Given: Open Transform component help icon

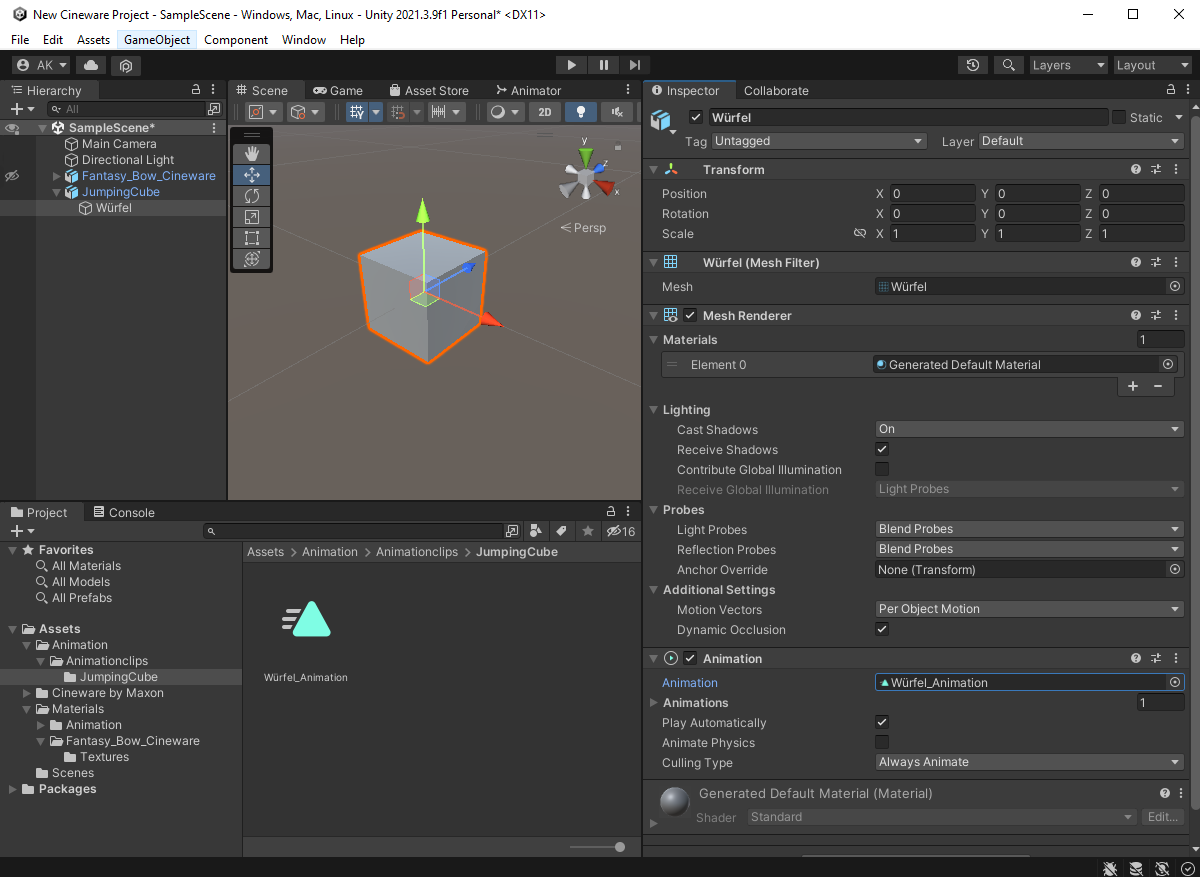Looking at the screenshot, I should (x=1136, y=170).
